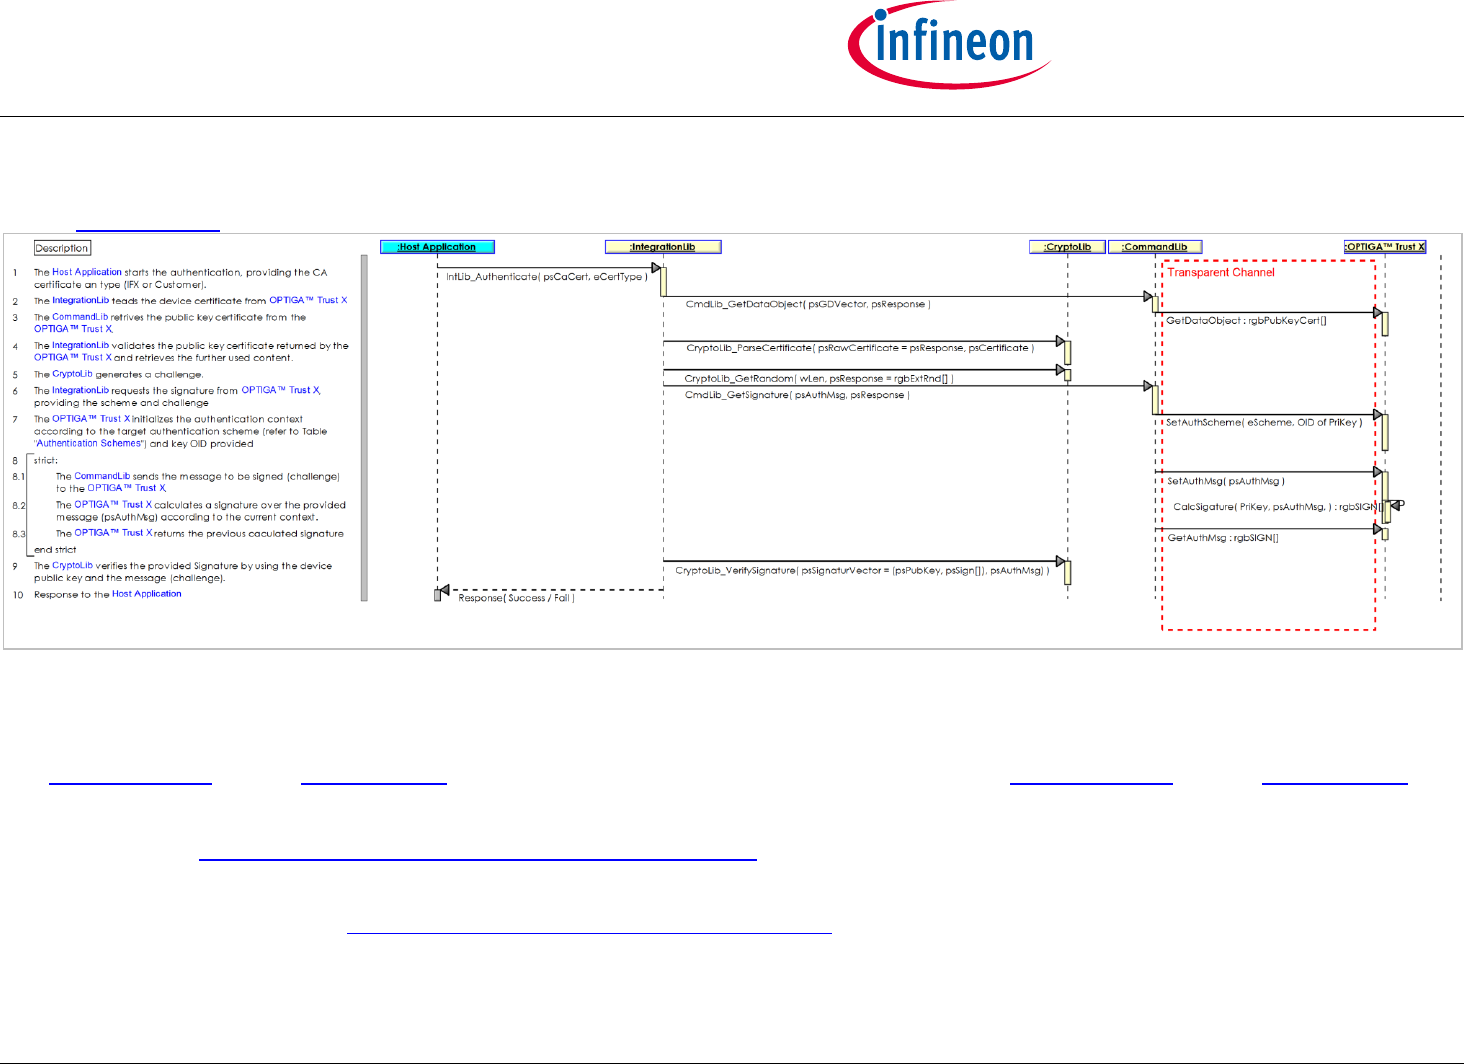Open the CommandLib link in step 8.1
Screen dimensions: 1464x1064
(x=102, y=476)
